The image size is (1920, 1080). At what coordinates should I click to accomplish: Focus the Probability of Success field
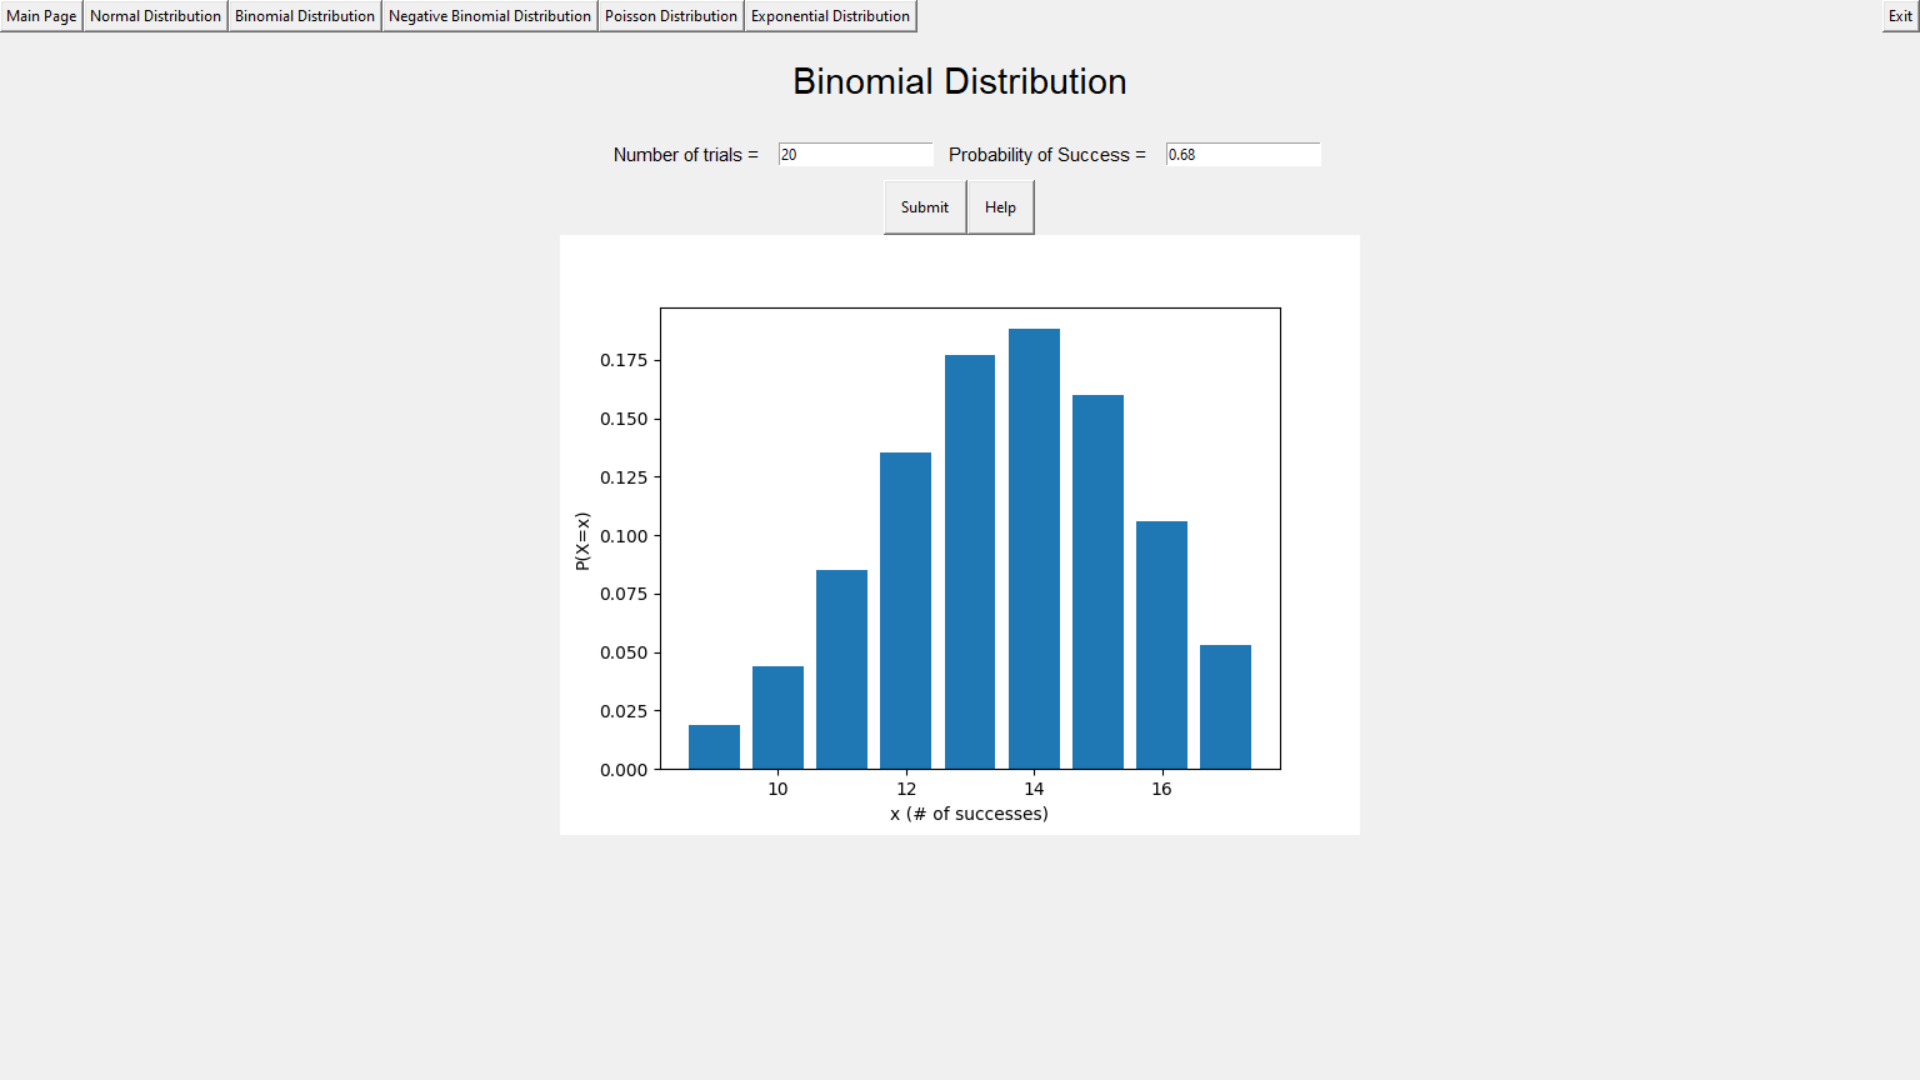tap(1243, 154)
